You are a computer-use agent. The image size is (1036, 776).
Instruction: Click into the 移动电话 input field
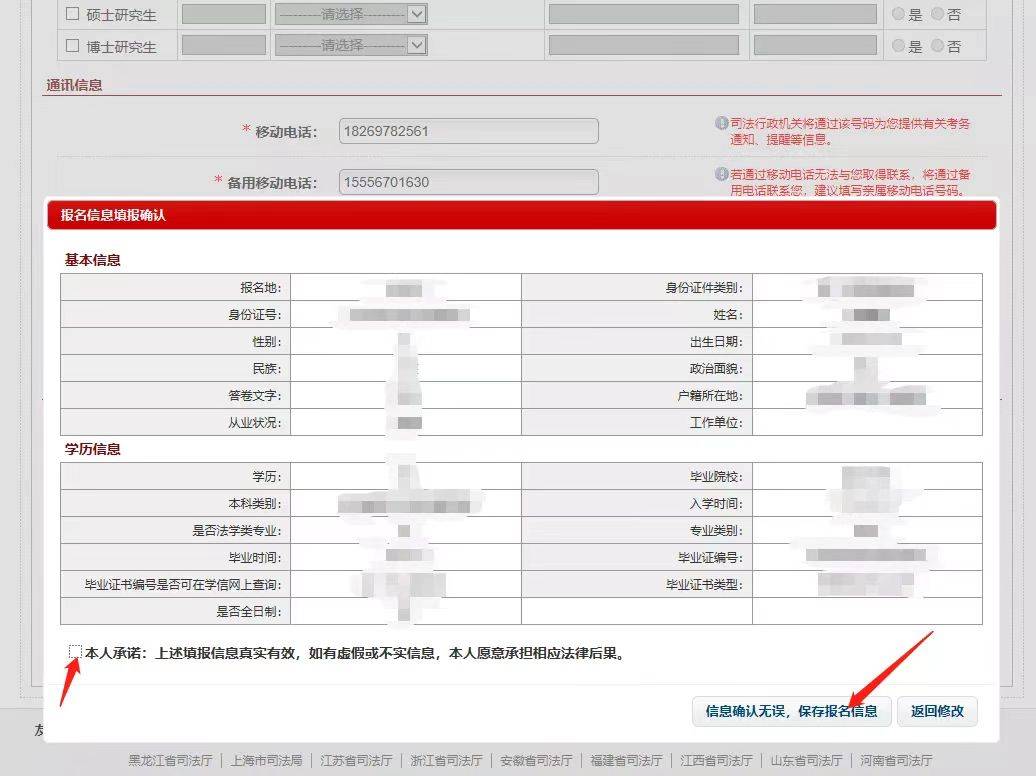pos(468,131)
